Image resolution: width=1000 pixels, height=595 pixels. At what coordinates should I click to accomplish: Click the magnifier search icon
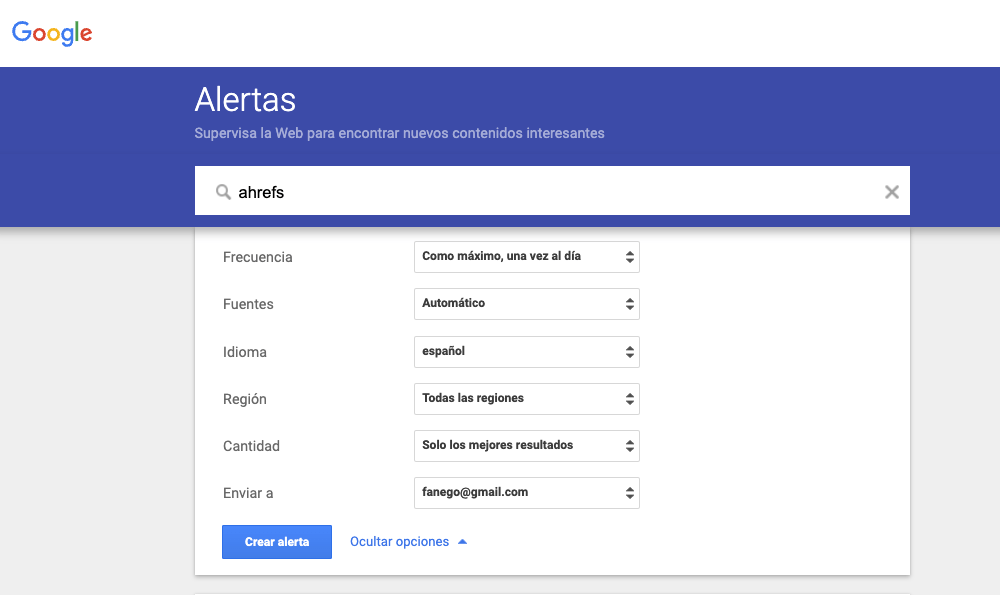(223, 191)
